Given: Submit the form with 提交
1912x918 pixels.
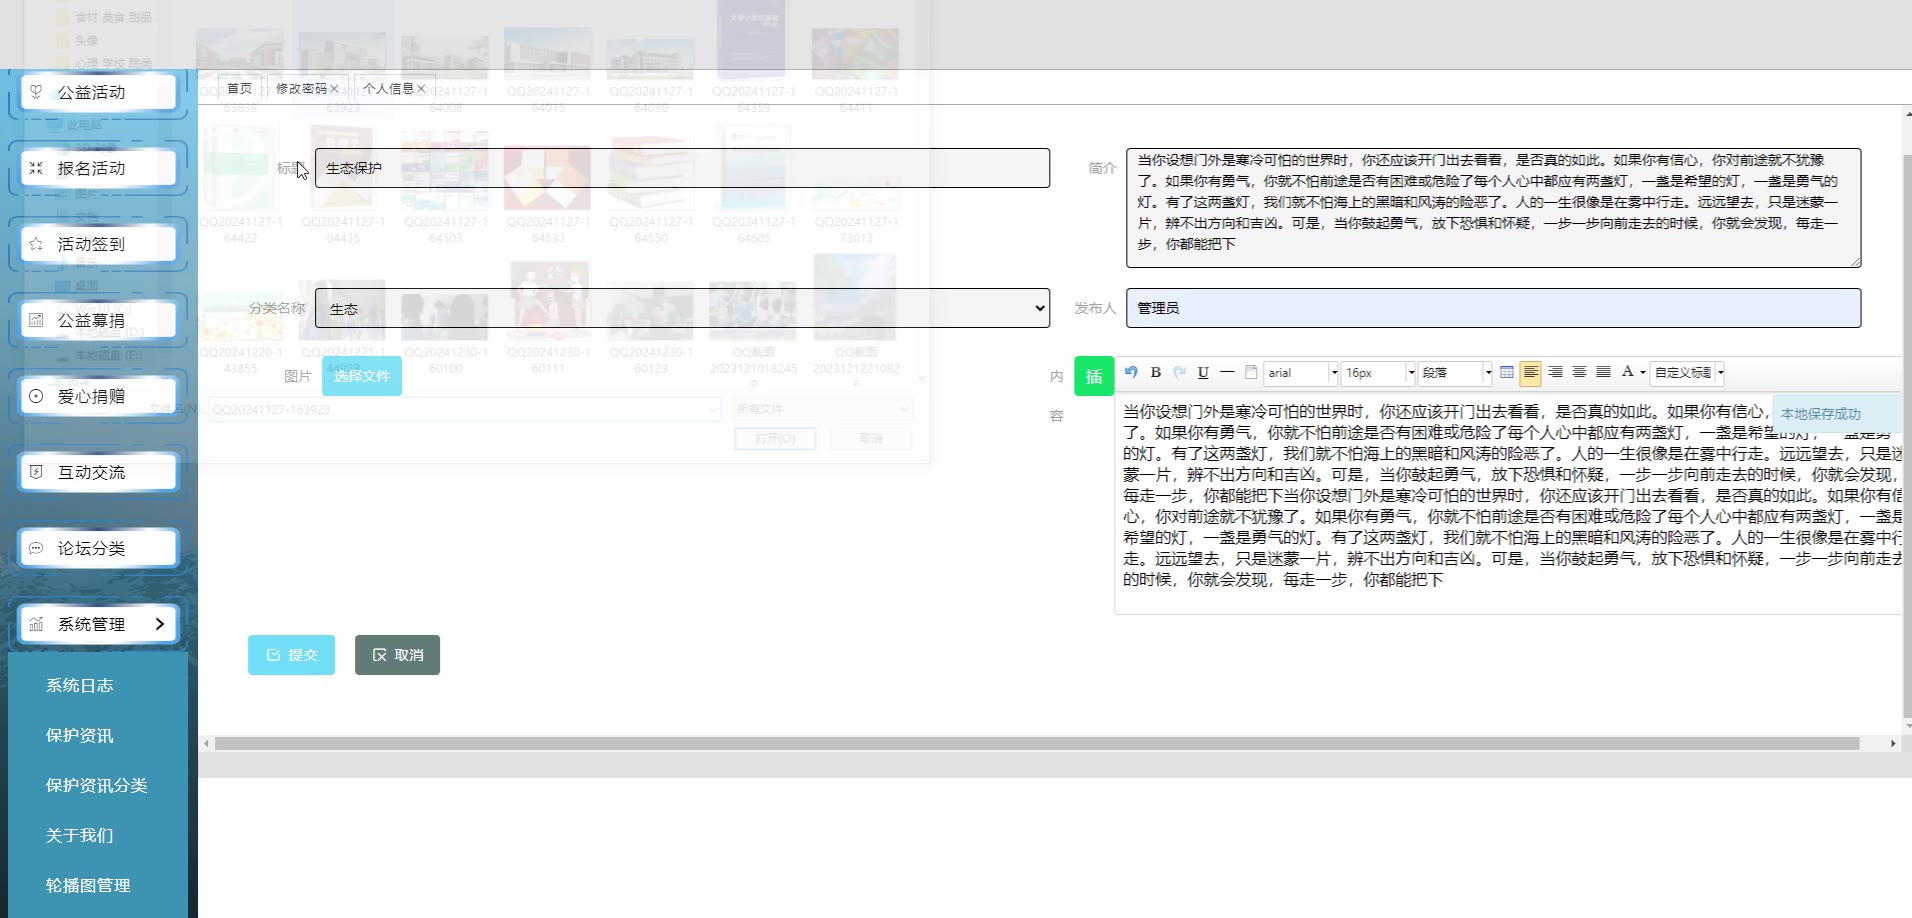Looking at the screenshot, I should pyautogui.click(x=291, y=655).
